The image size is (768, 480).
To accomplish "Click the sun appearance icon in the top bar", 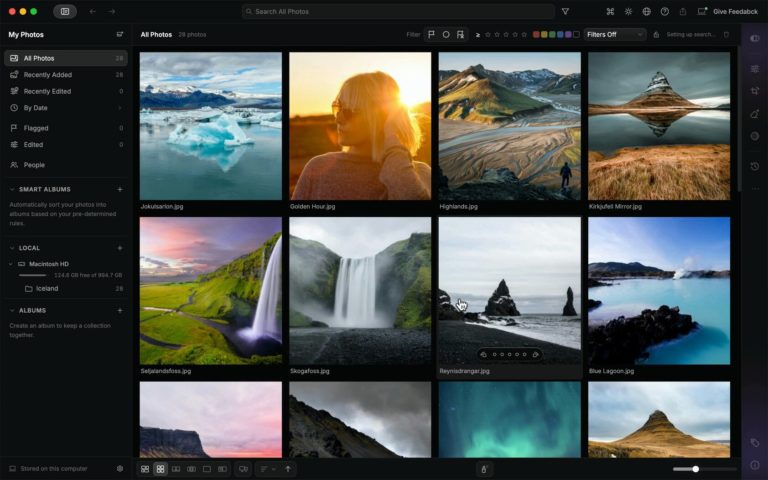I will 628,11.
